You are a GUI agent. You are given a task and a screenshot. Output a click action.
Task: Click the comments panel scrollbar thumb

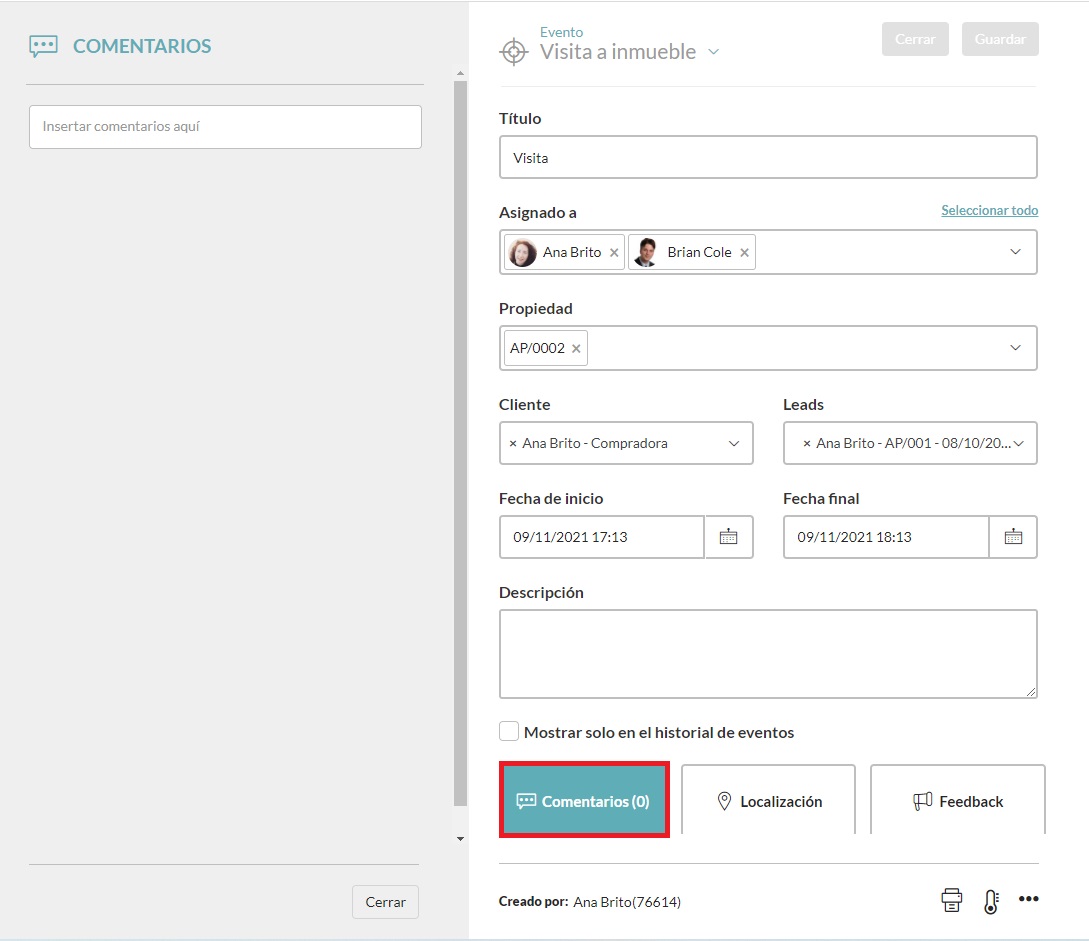(x=460, y=443)
